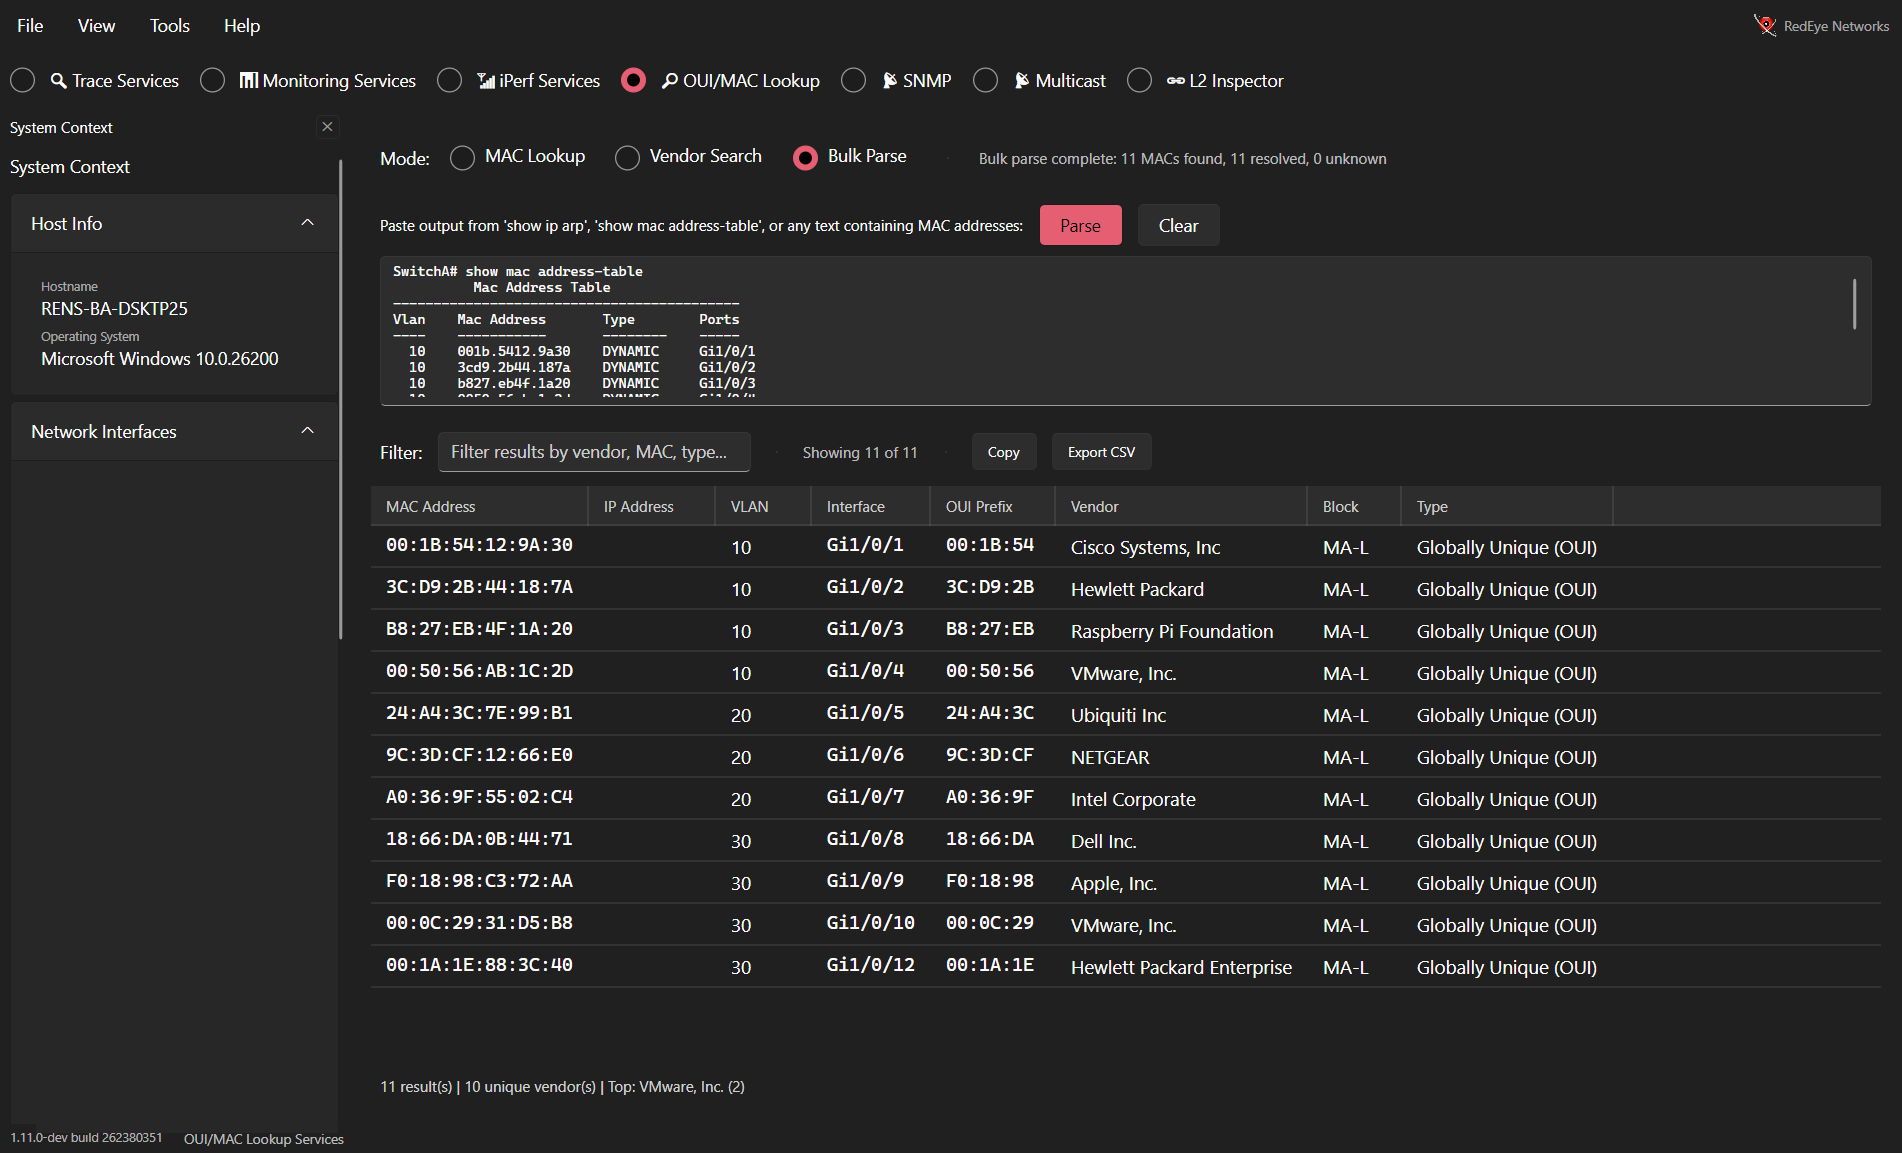1902x1153 pixels.
Task: Select the iPerf Services radio button
Action: pyautogui.click(x=449, y=80)
